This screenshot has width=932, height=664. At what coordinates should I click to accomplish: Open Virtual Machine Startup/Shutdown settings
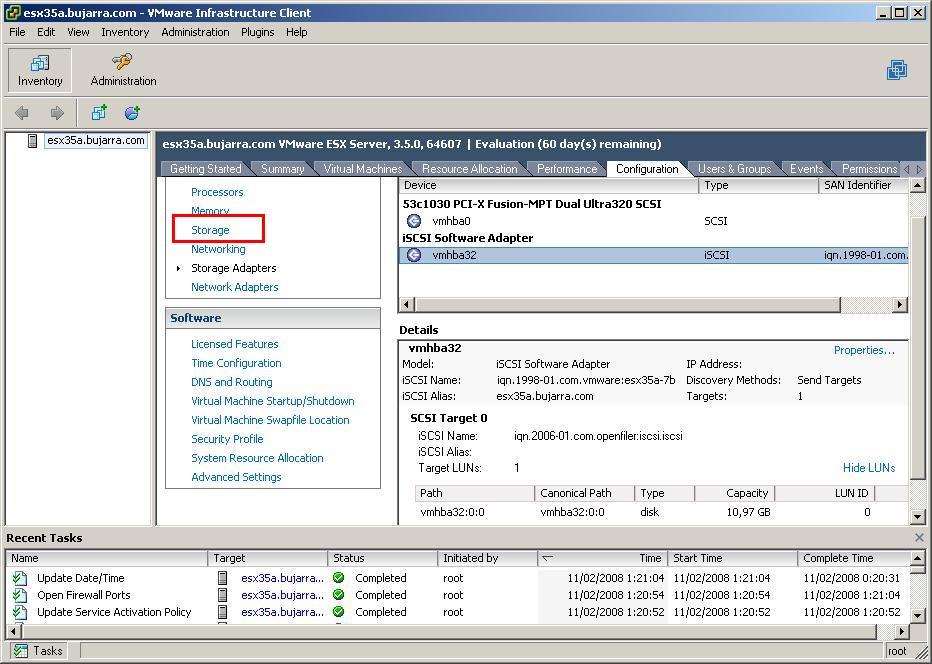273,401
